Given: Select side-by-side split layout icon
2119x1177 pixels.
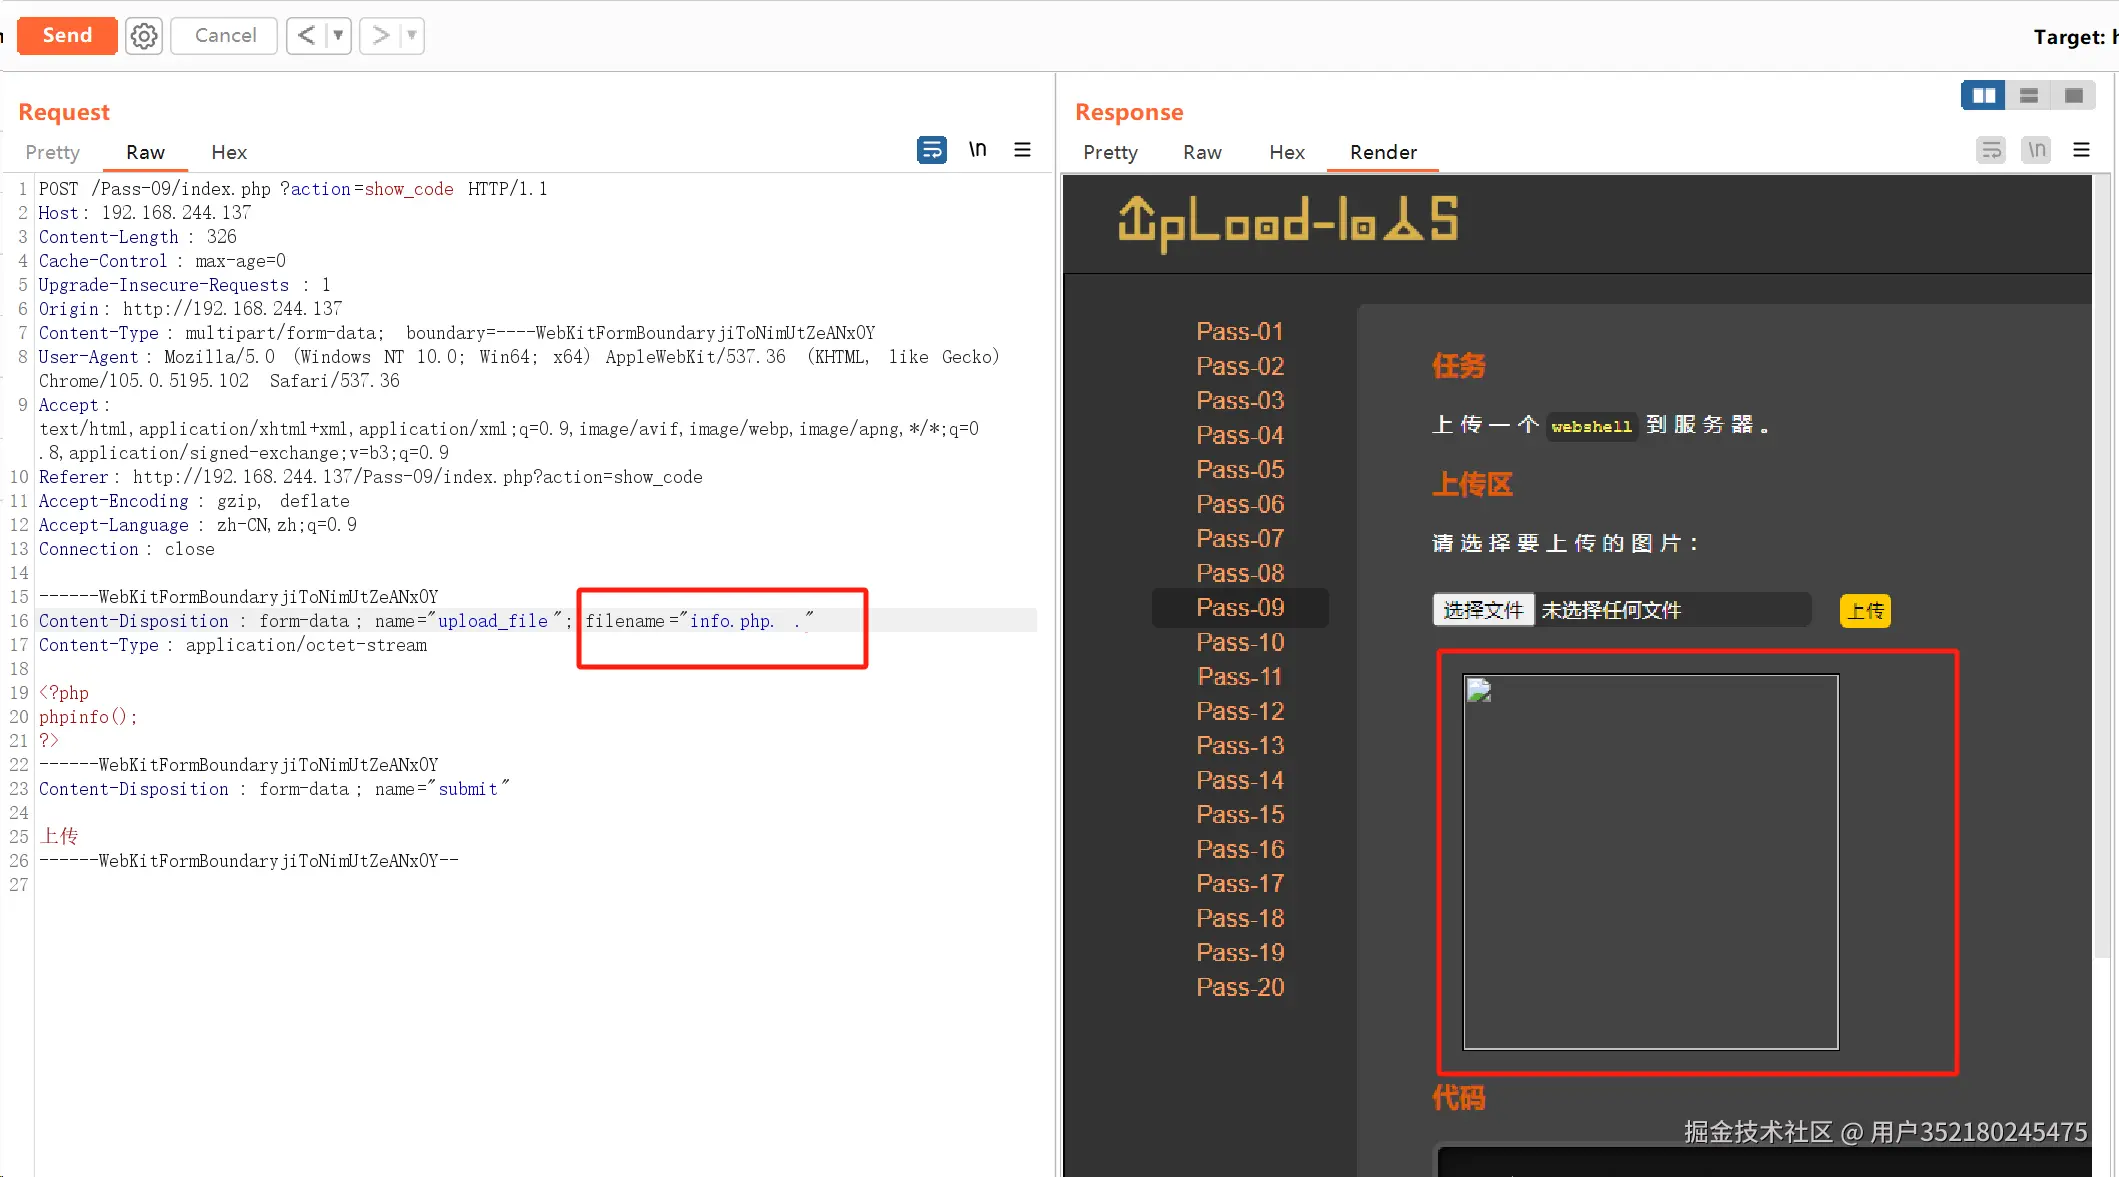Looking at the screenshot, I should (1983, 96).
